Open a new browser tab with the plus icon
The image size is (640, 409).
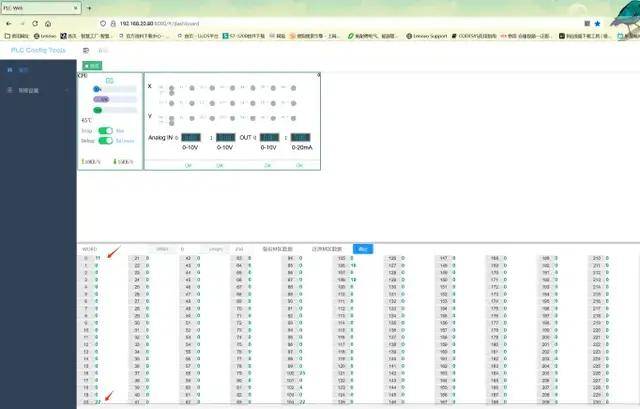(89, 7)
